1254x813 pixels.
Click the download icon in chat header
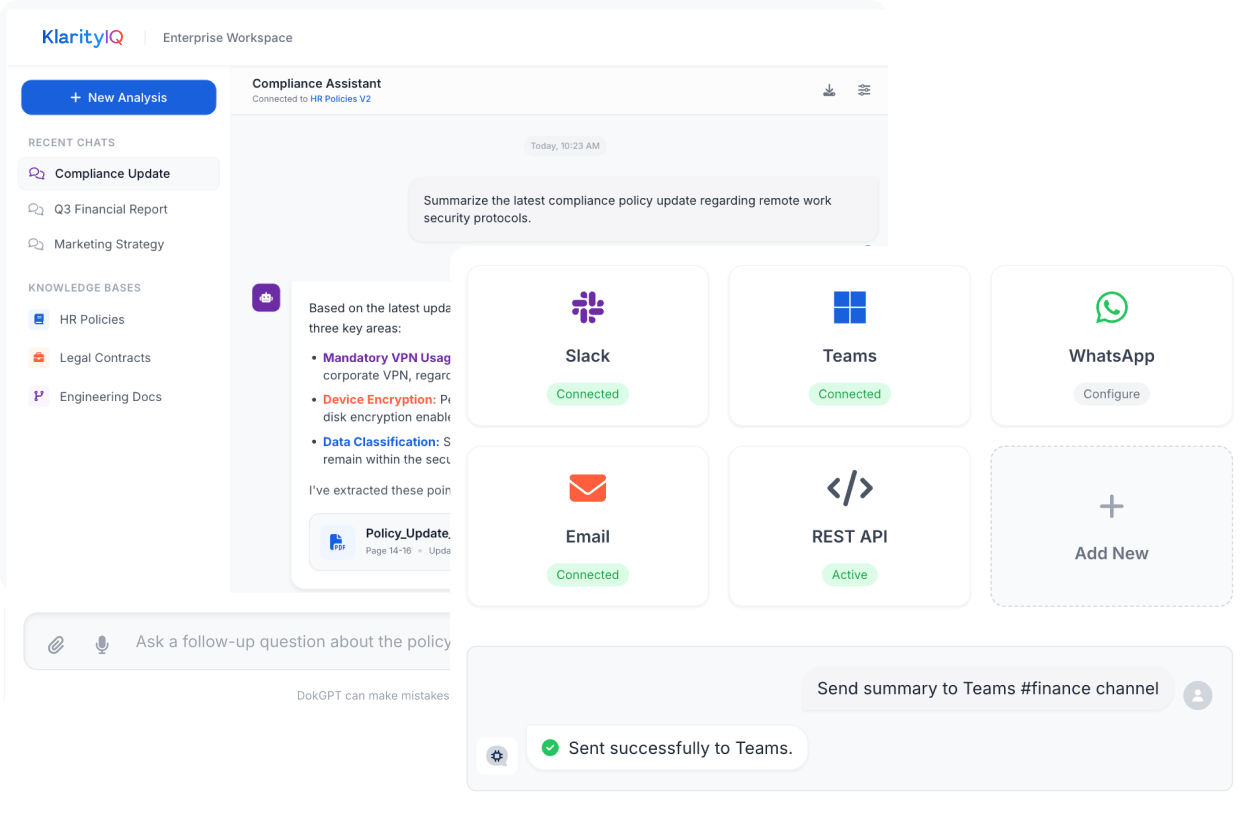(829, 90)
